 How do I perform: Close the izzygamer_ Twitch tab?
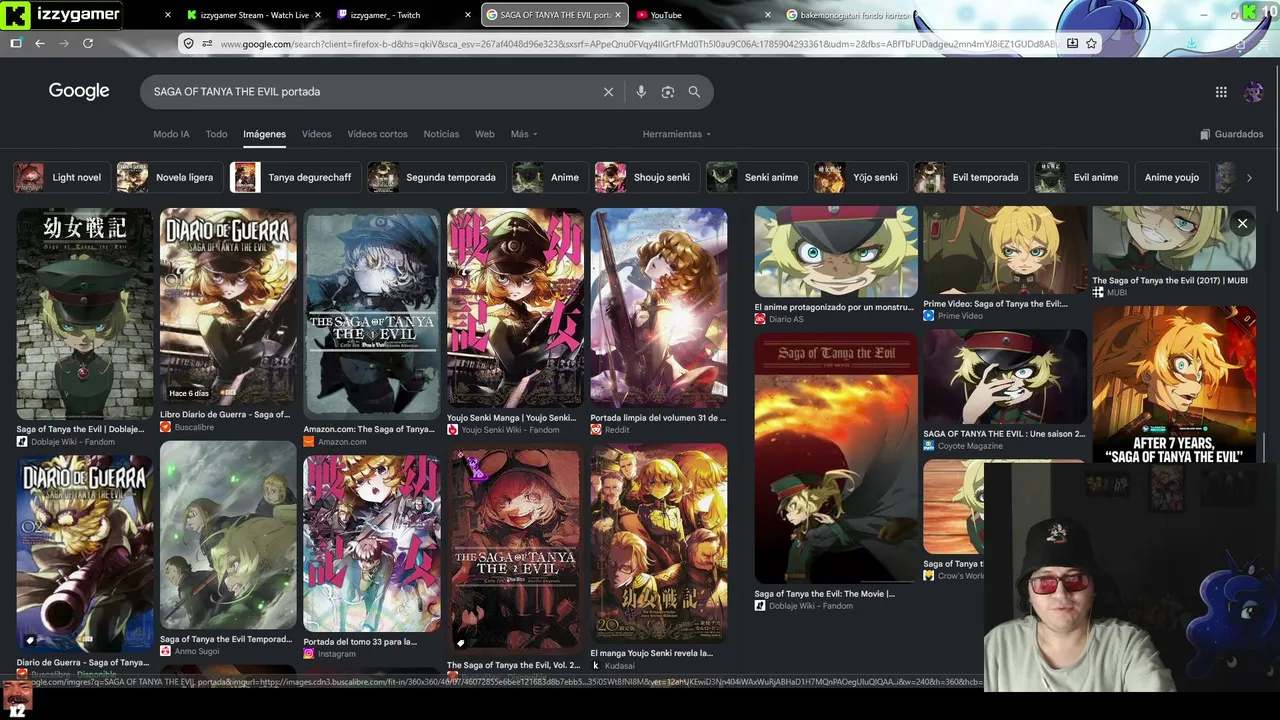(x=468, y=15)
